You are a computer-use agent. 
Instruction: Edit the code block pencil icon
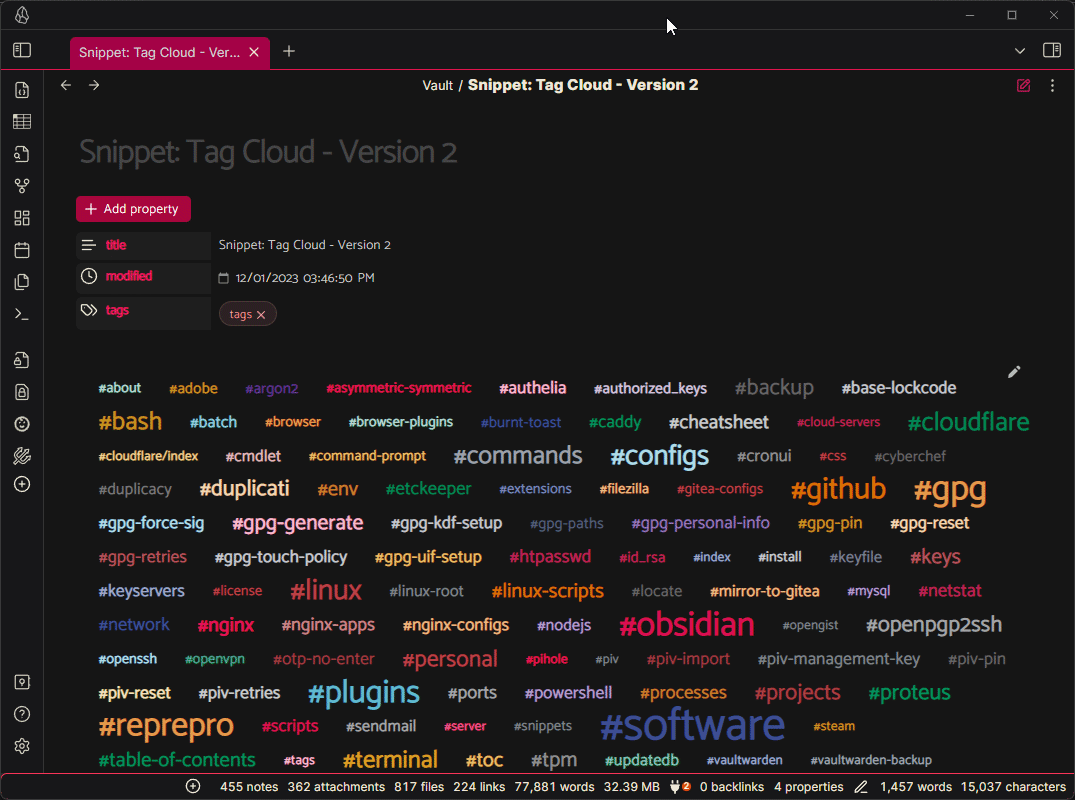point(1014,372)
